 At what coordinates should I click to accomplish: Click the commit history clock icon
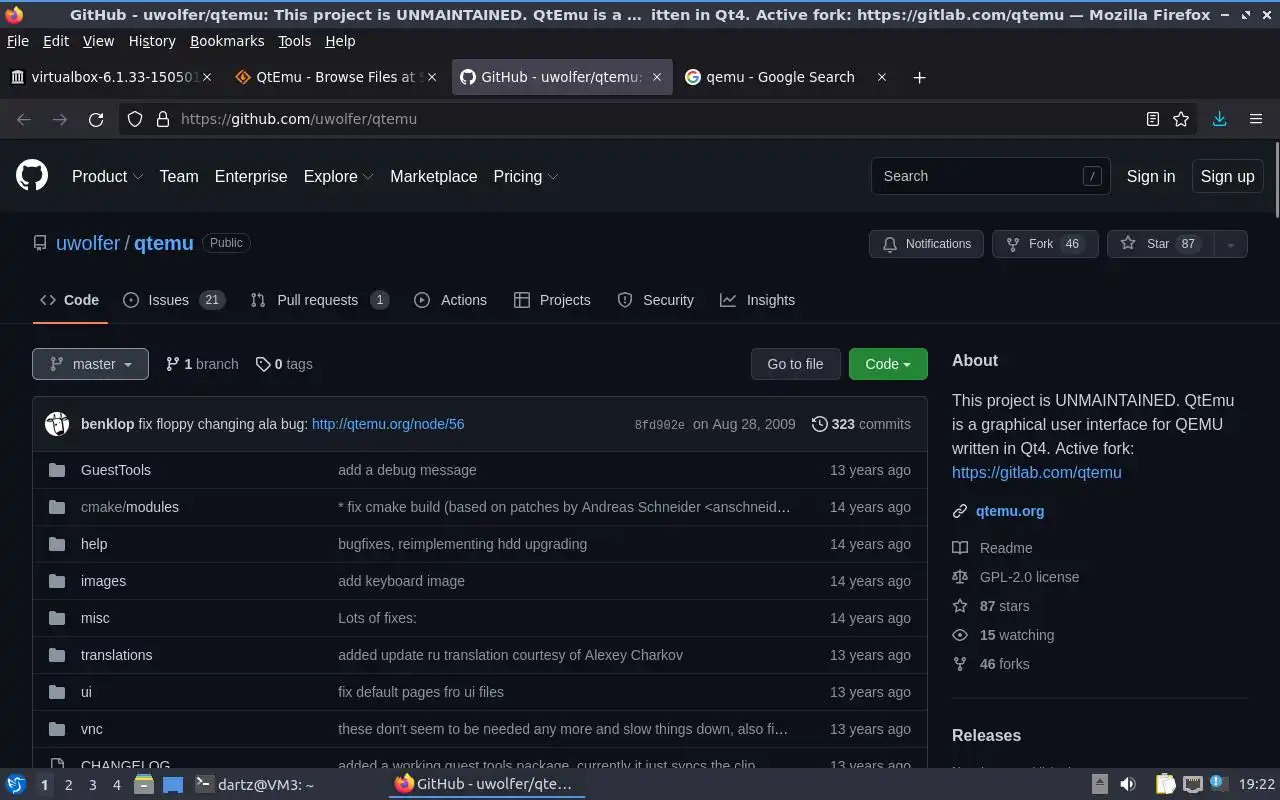pyautogui.click(x=819, y=424)
